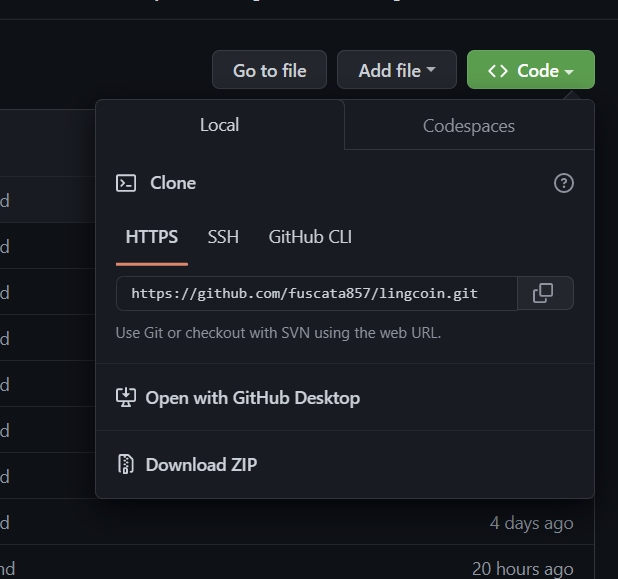Switch to the Codespaces tab

point(469,126)
